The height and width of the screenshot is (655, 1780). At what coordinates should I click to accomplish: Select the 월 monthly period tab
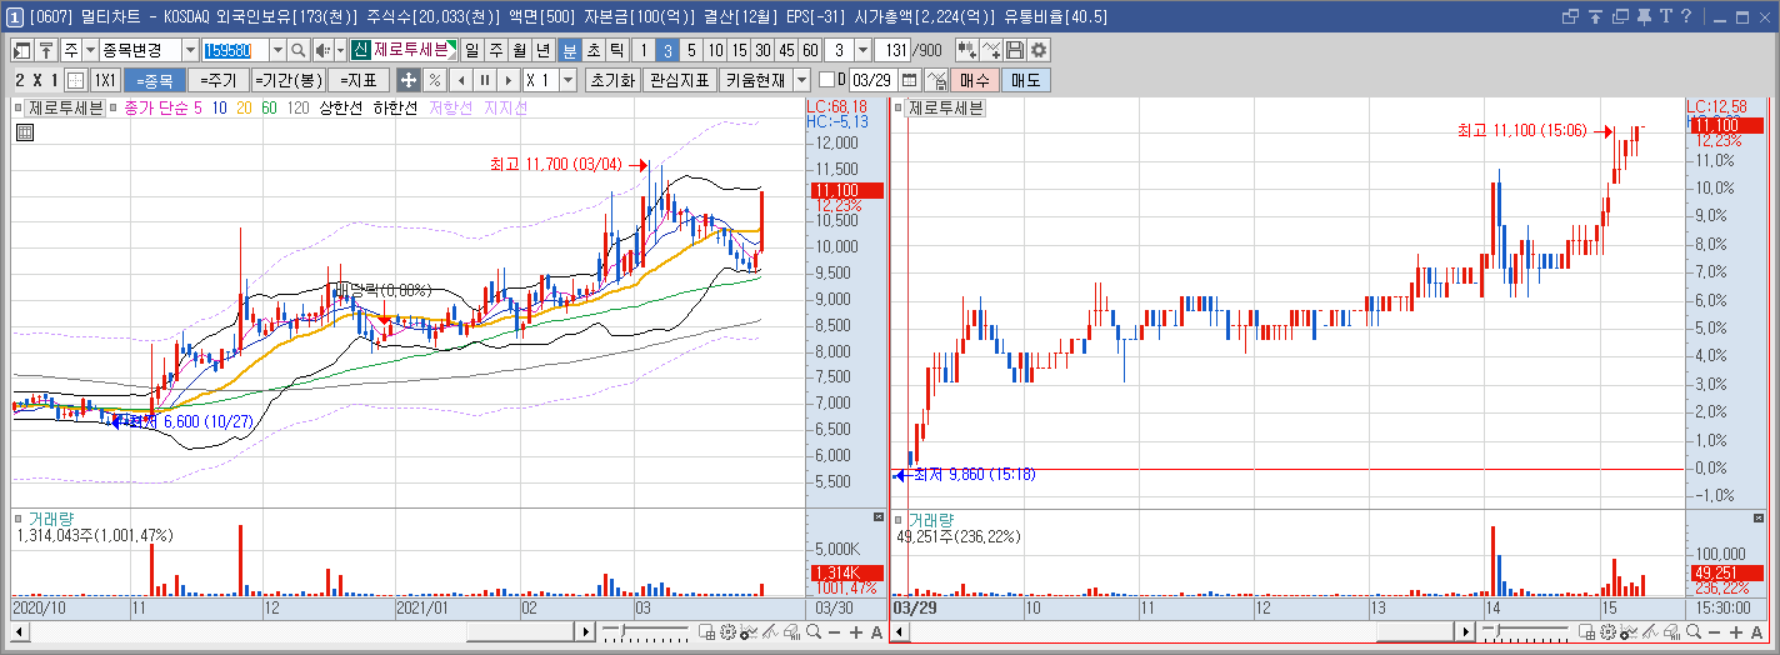tap(520, 50)
